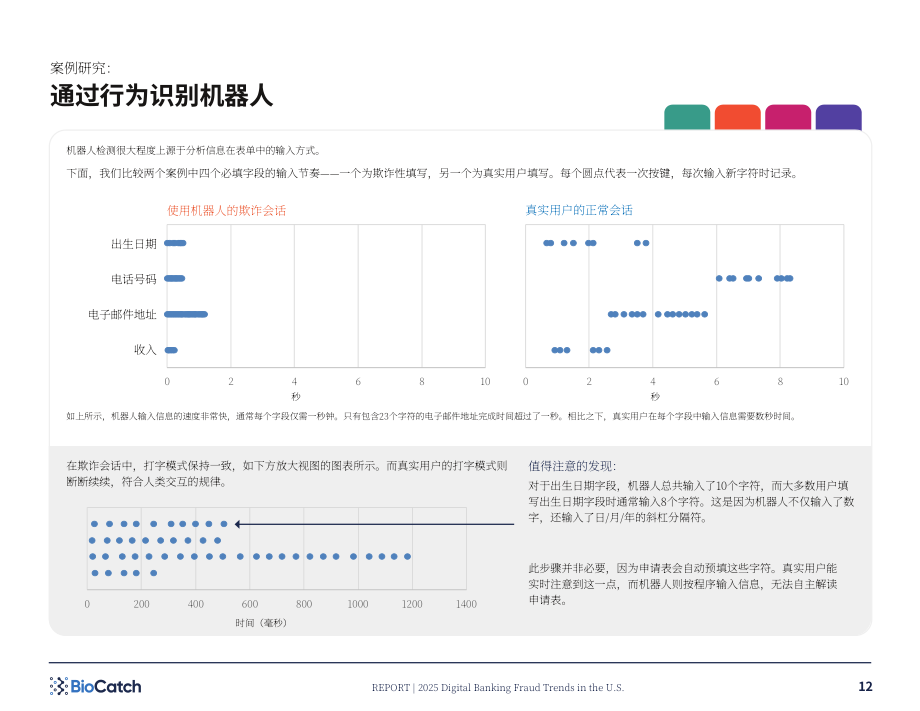The image size is (920, 711).
Task: Click the 收入 row label
Action: click(x=145, y=350)
